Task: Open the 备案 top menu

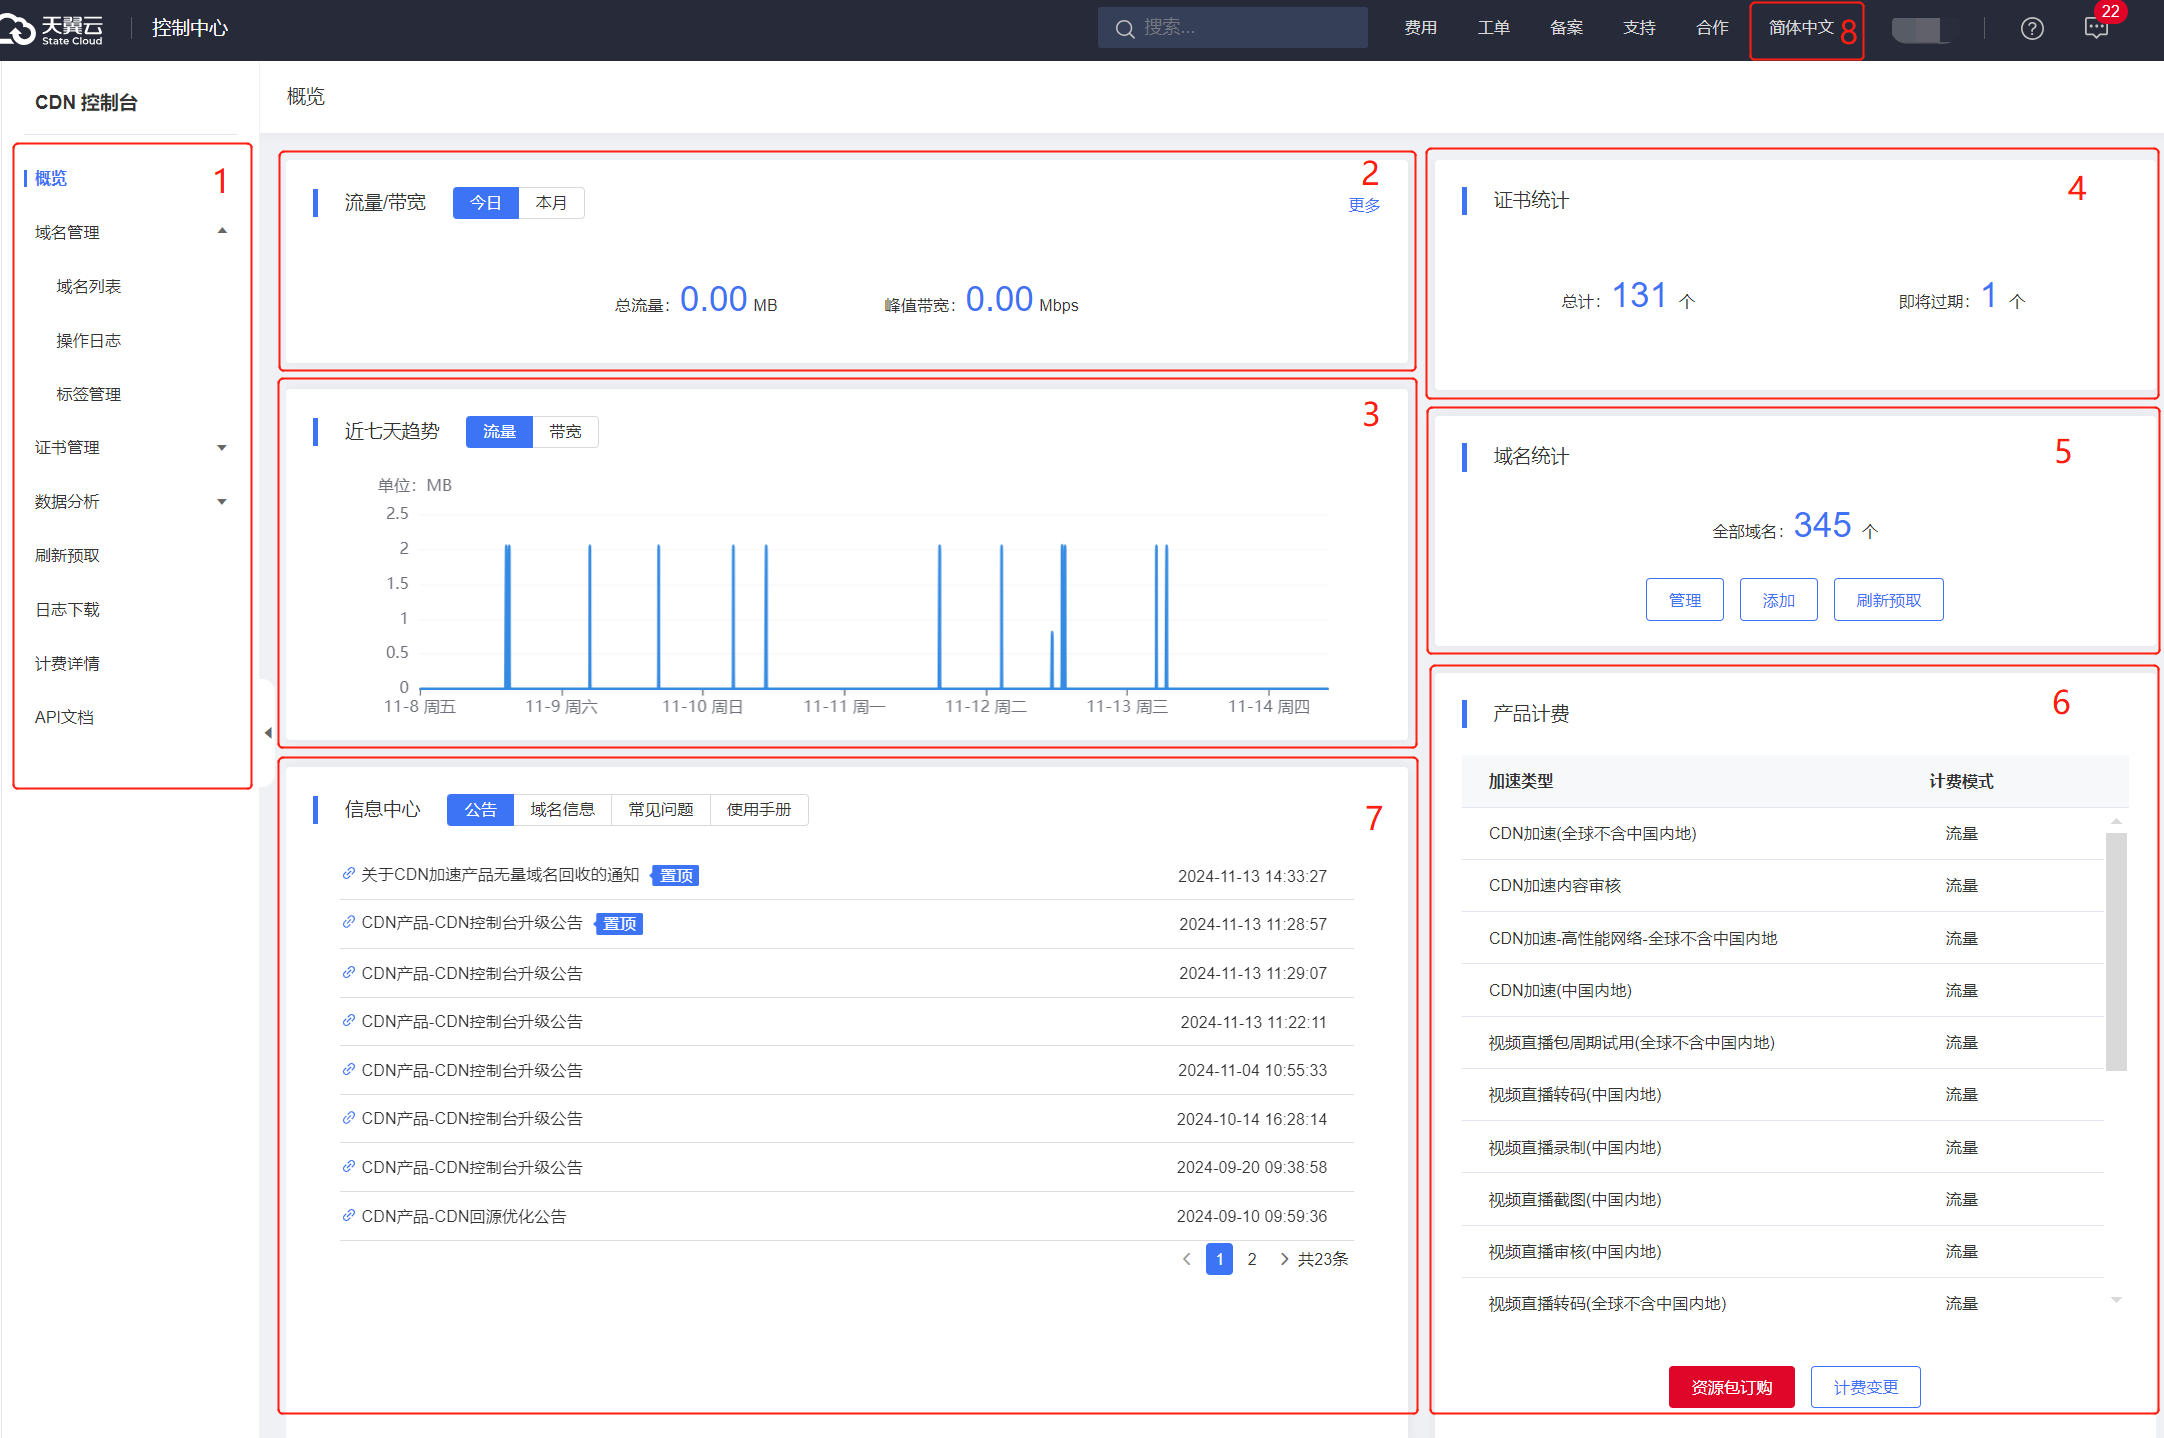Action: (x=1566, y=28)
